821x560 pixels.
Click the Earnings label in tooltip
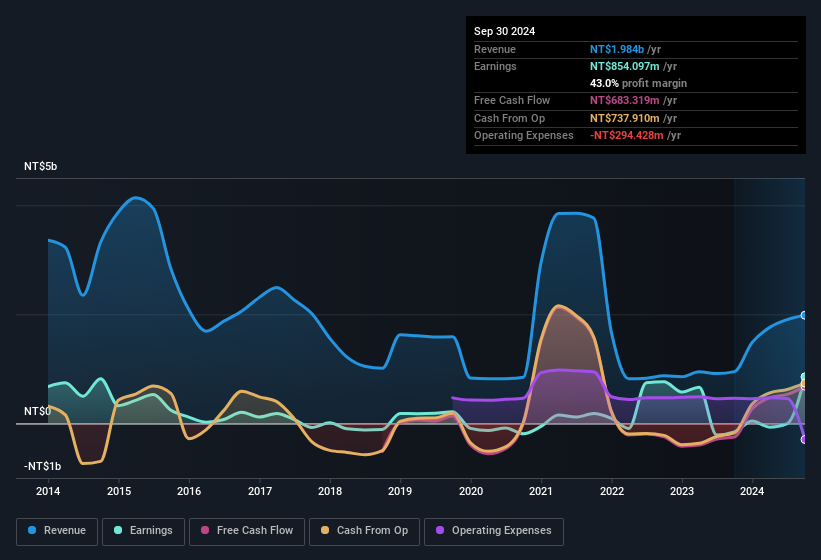point(495,66)
